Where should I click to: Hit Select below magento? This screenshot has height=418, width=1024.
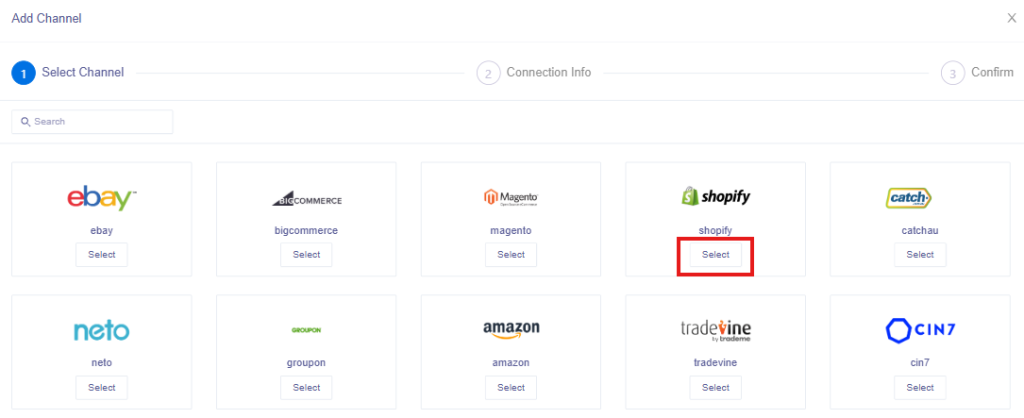pos(511,255)
